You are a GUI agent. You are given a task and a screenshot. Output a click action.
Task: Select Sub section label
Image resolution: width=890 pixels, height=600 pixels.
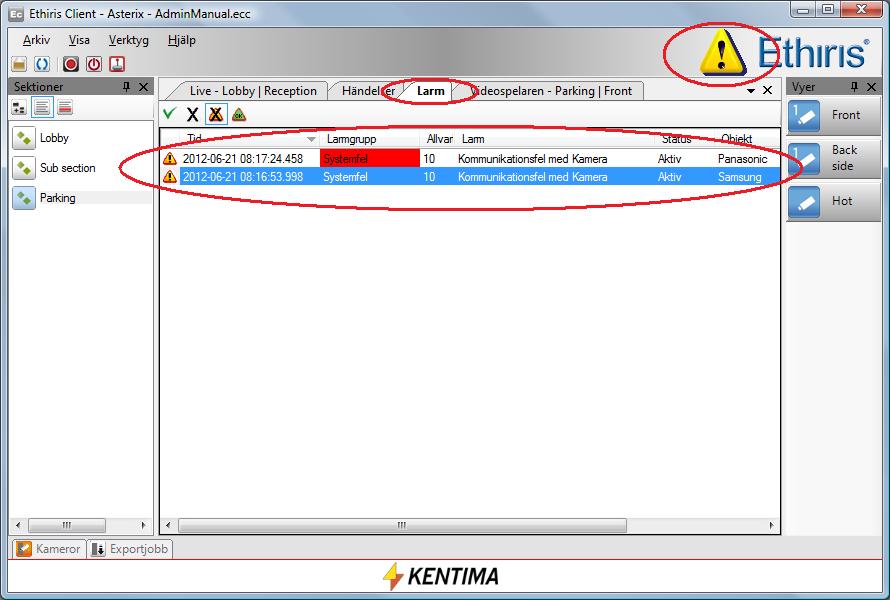click(x=68, y=168)
